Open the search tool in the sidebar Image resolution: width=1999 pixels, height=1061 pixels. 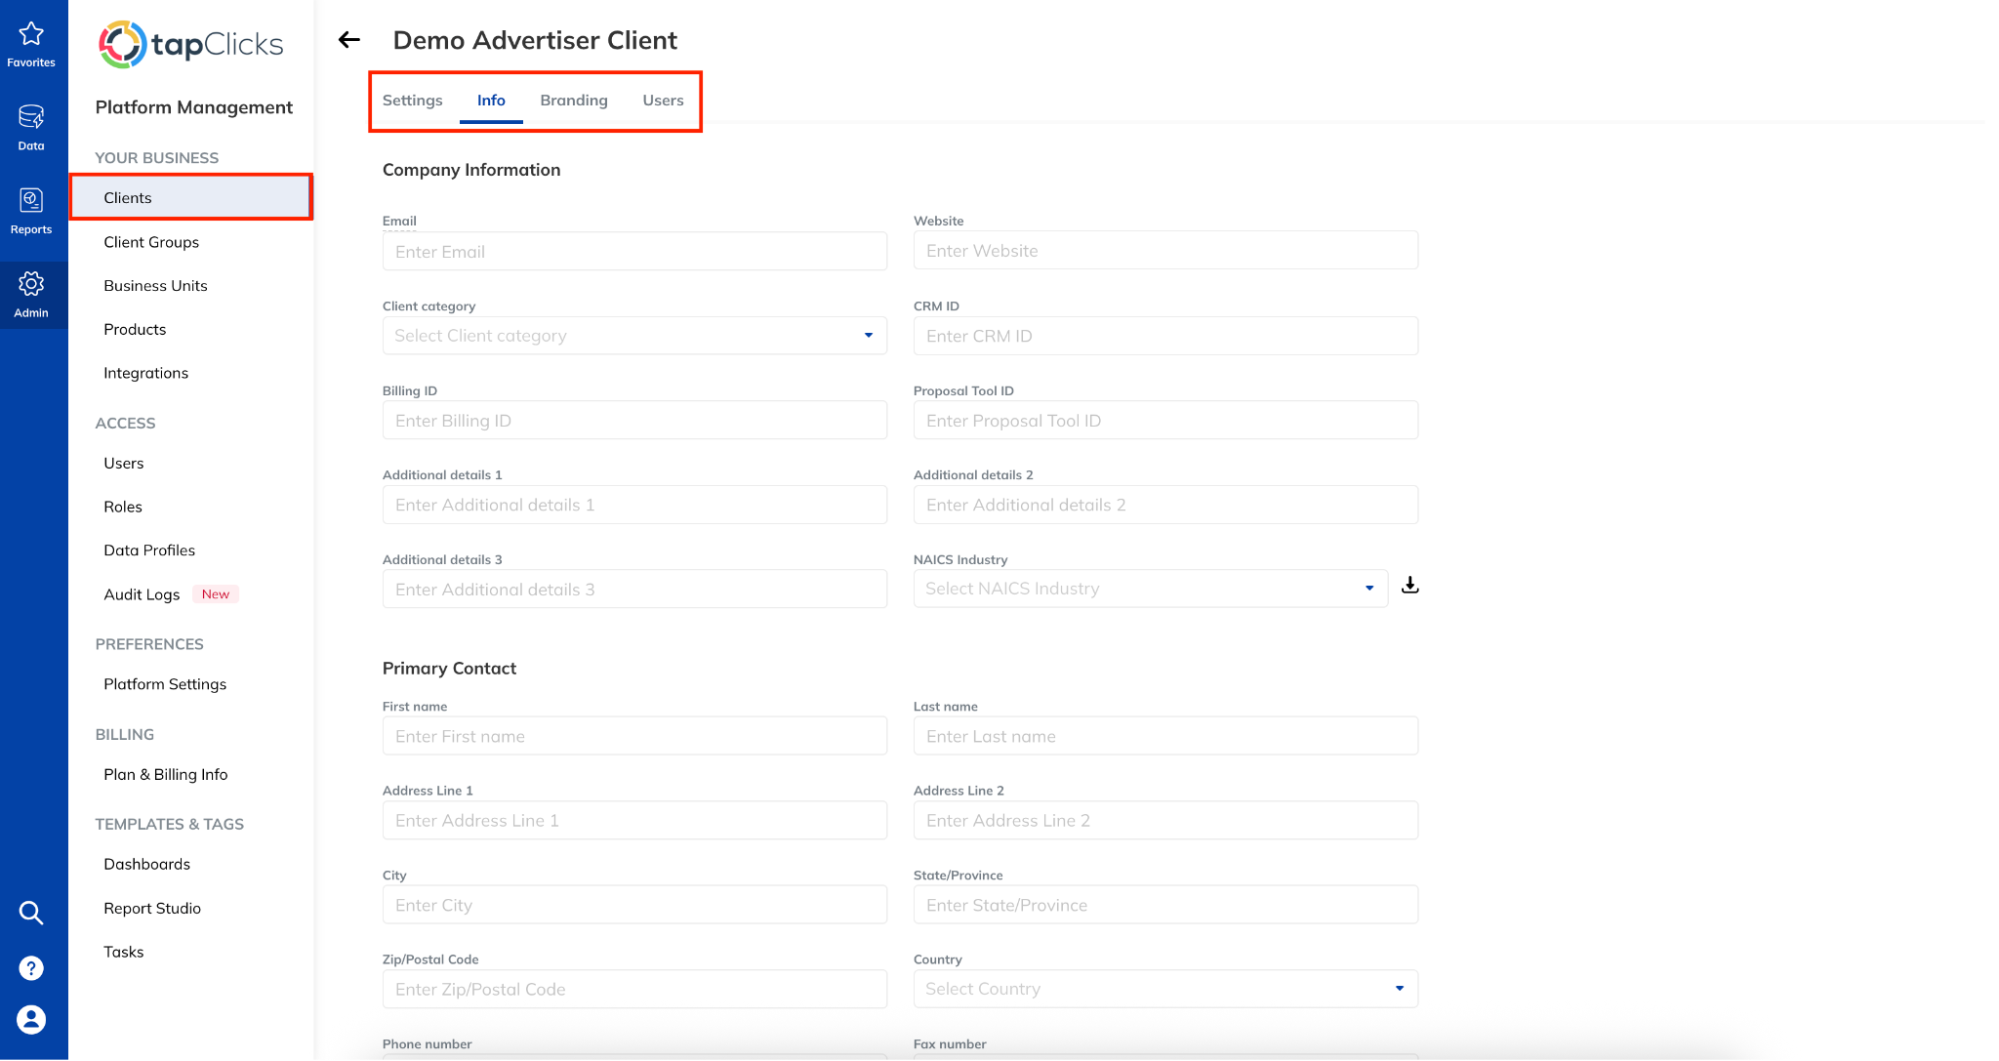coord(31,912)
